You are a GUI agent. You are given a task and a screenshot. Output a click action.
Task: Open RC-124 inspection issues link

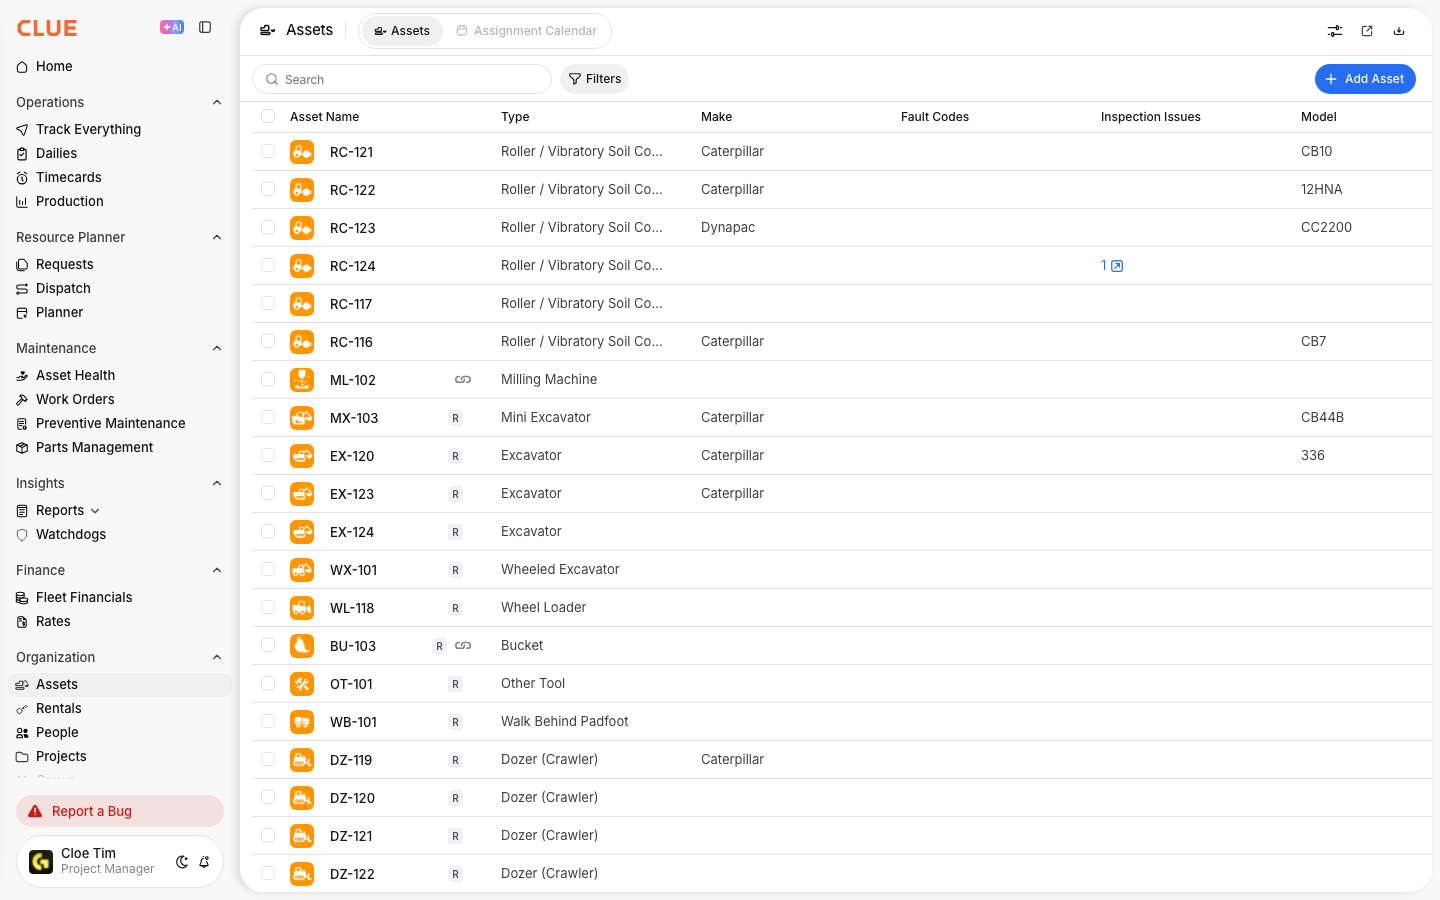pyautogui.click(x=1112, y=266)
